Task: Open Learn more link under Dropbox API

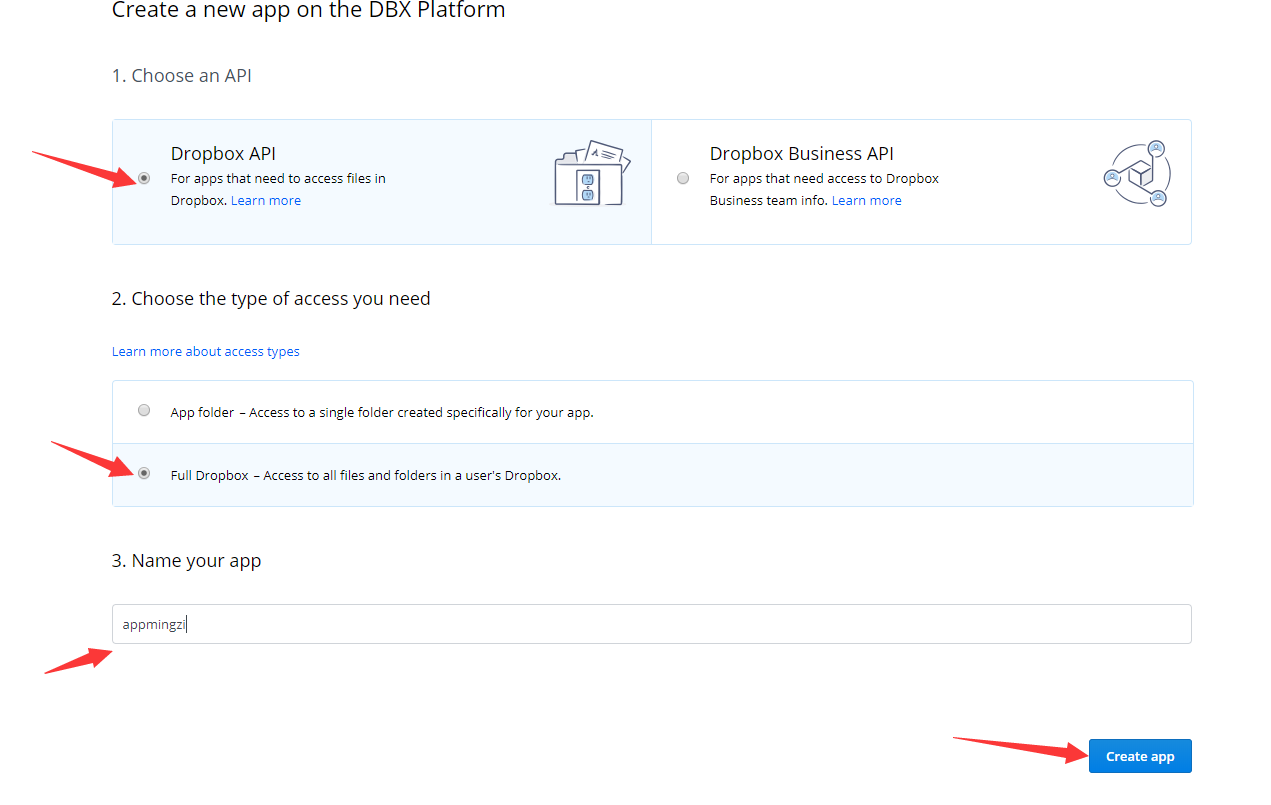Action: click(x=266, y=200)
